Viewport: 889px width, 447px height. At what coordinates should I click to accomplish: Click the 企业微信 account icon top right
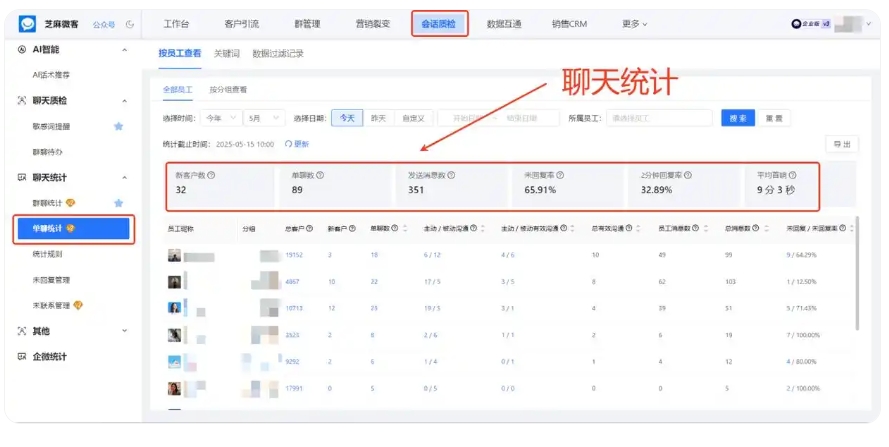coord(796,24)
